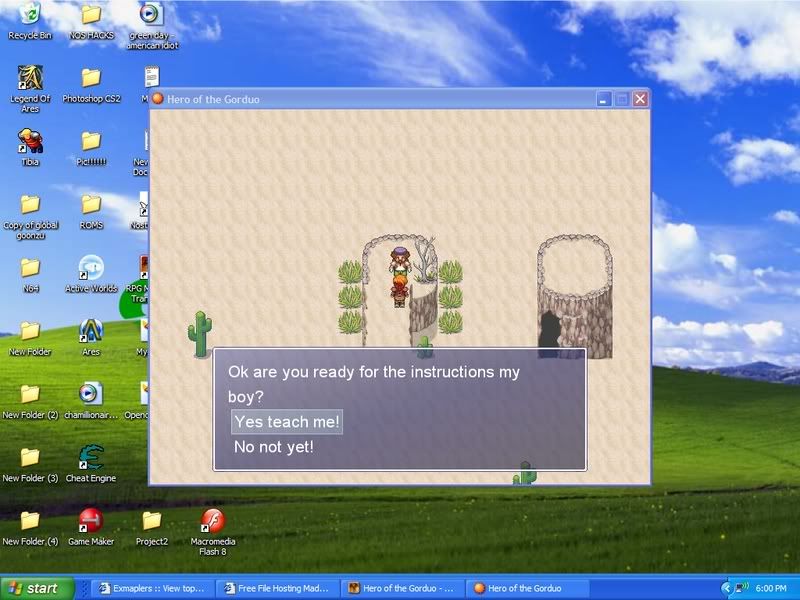Click the Macromedia Flash 8 icon
800x600 pixels.
(x=212, y=521)
